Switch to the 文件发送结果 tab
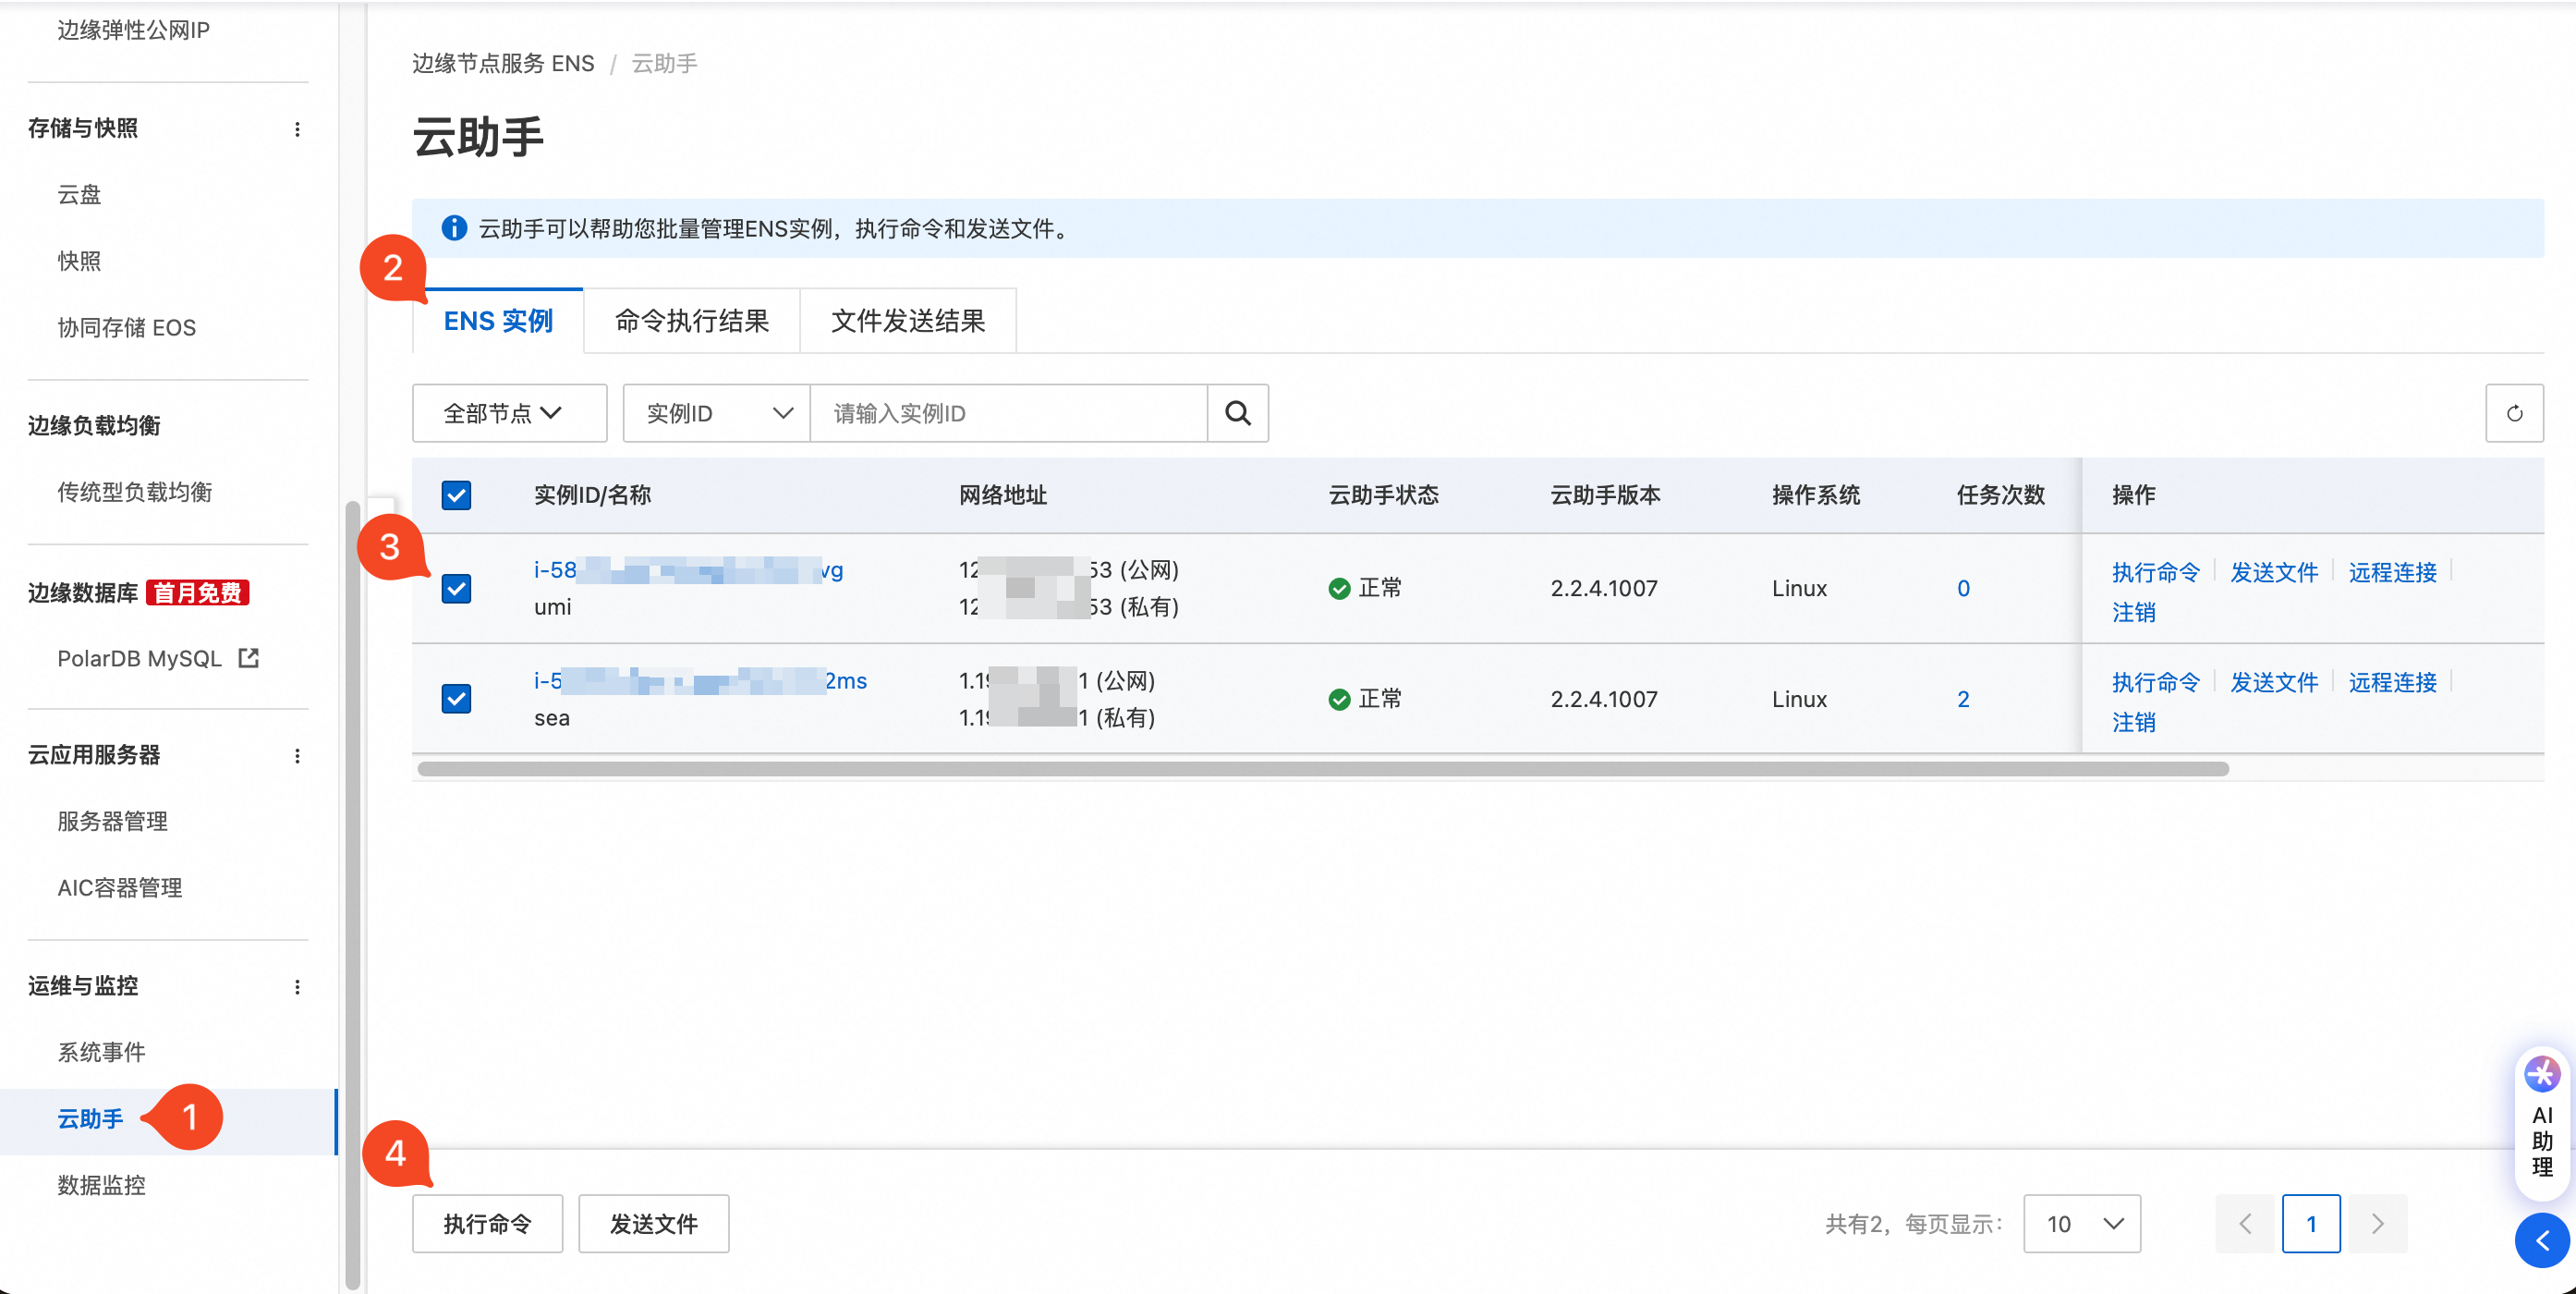This screenshot has height=1294, width=2576. point(907,321)
